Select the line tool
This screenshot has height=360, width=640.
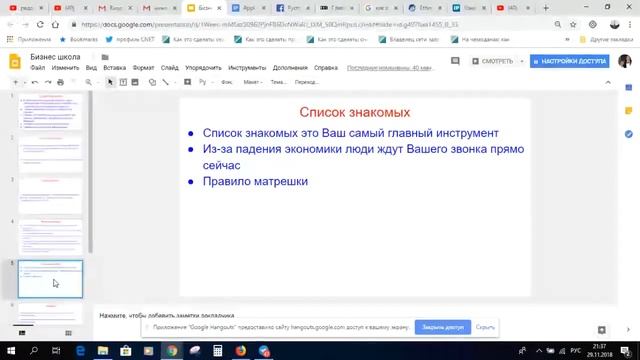click(165, 82)
